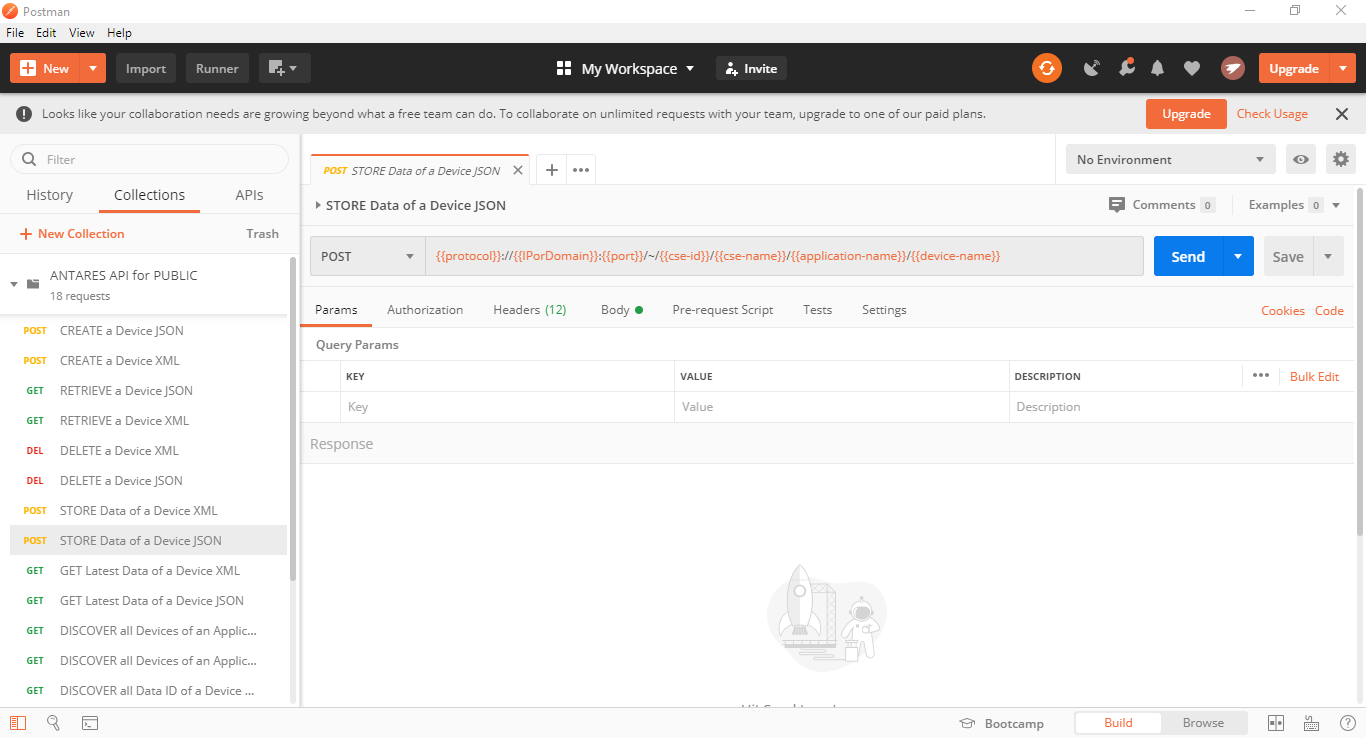Screen dimensions: 1366x738
Task: Click the find and replace icon
Action: point(54,723)
